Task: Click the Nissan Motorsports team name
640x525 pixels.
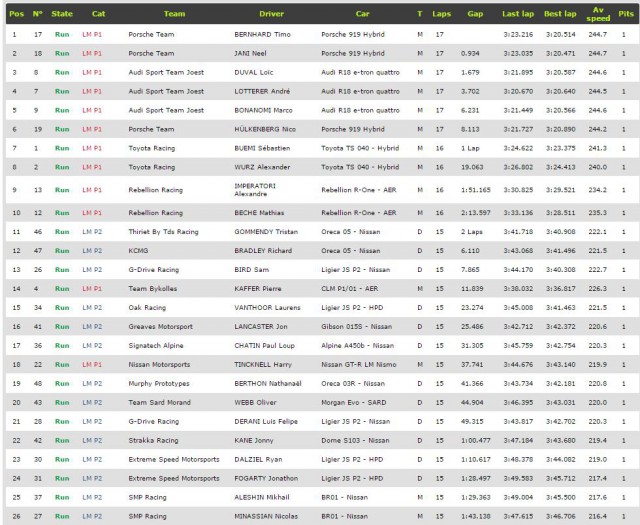Action: point(159,365)
